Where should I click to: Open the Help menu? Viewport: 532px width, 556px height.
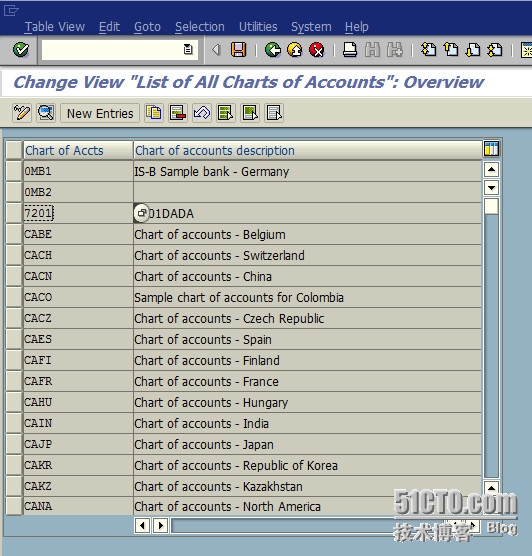pyautogui.click(x=356, y=27)
